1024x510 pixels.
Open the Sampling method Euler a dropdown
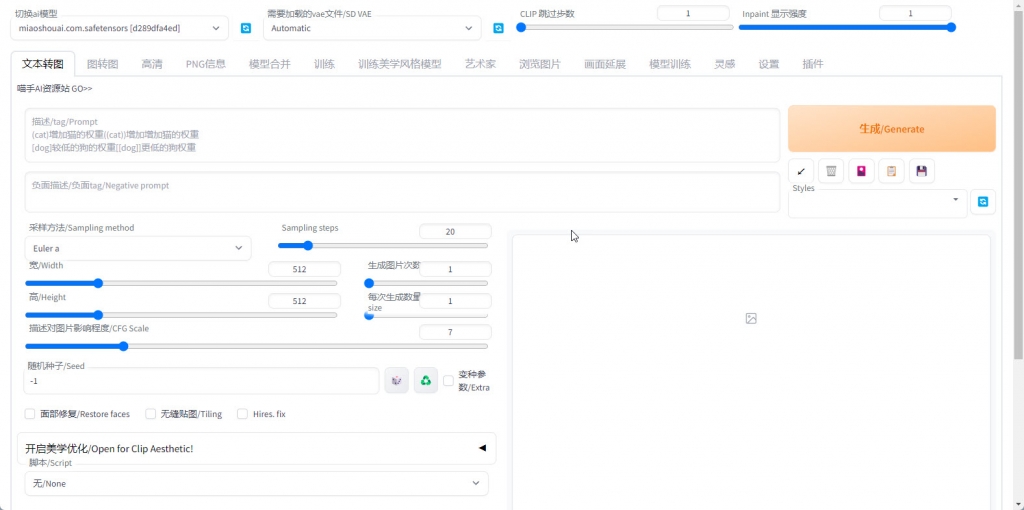pos(138,248)
